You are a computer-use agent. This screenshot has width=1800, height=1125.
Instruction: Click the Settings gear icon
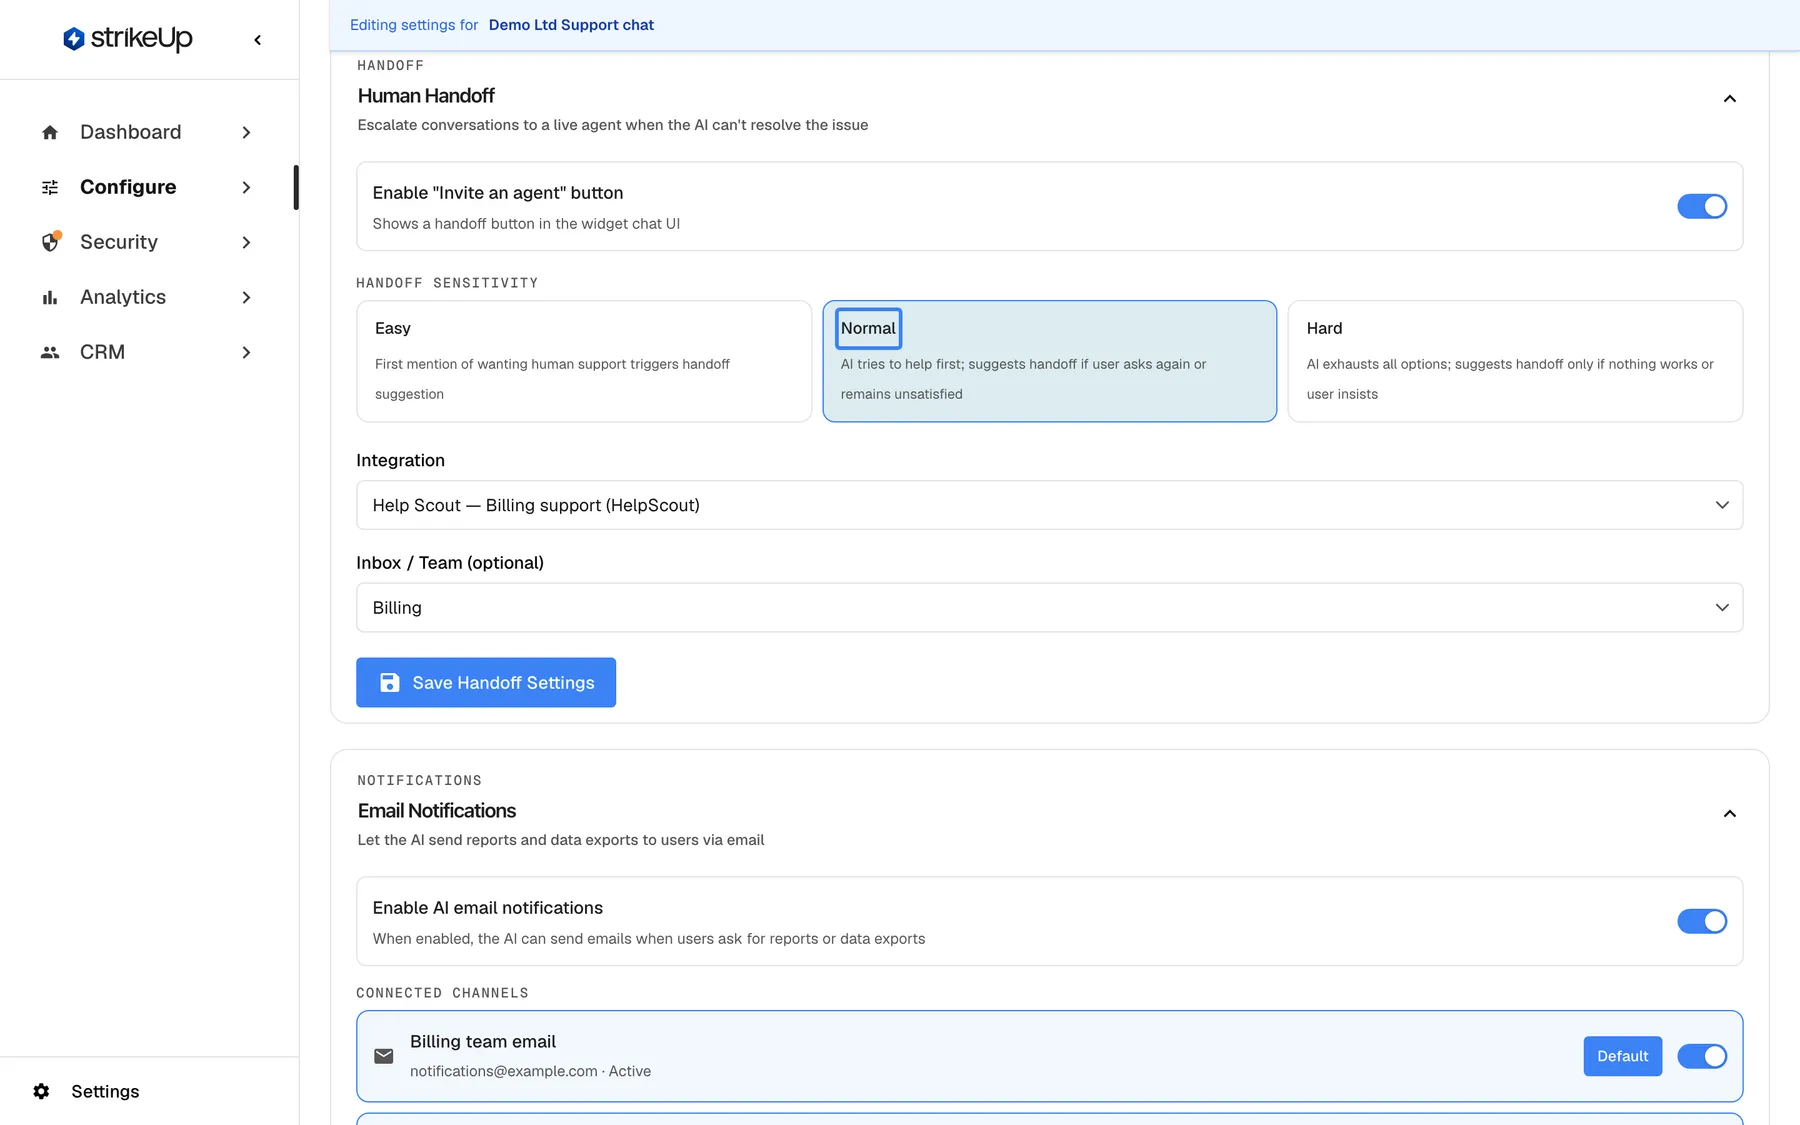click(x=41, y=1091)
